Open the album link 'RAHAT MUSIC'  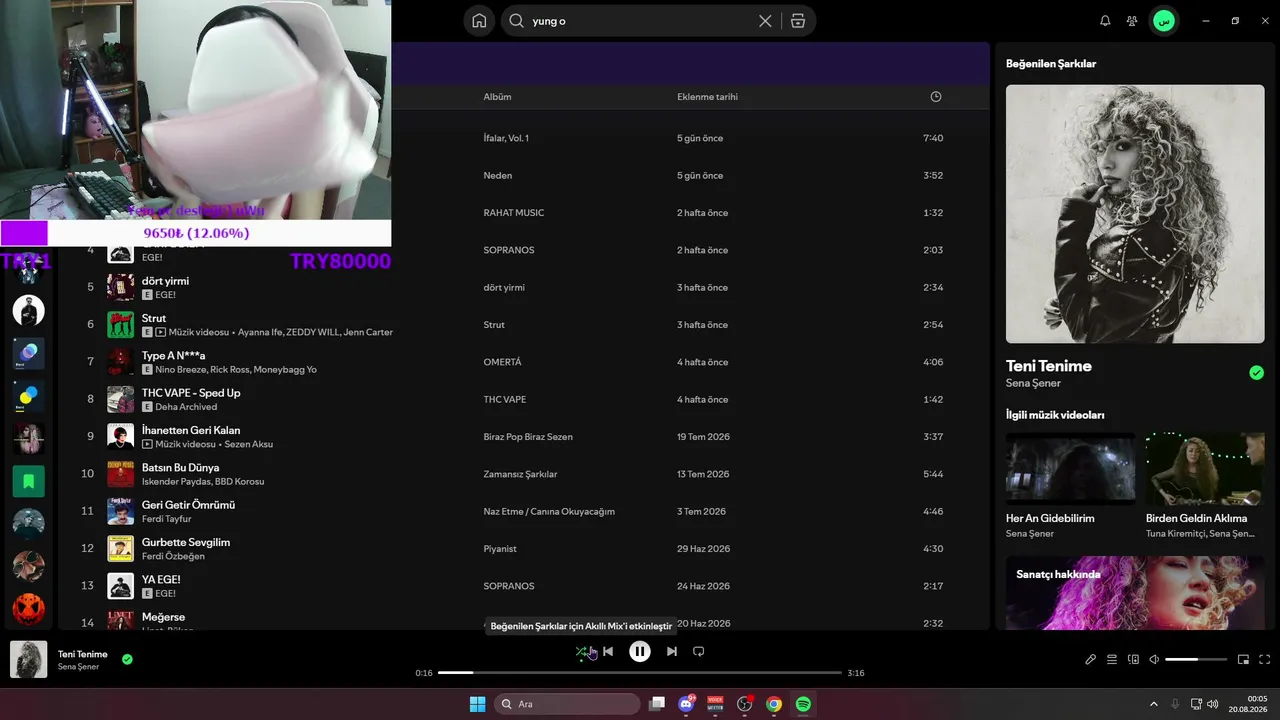click(x=514, y=213)
